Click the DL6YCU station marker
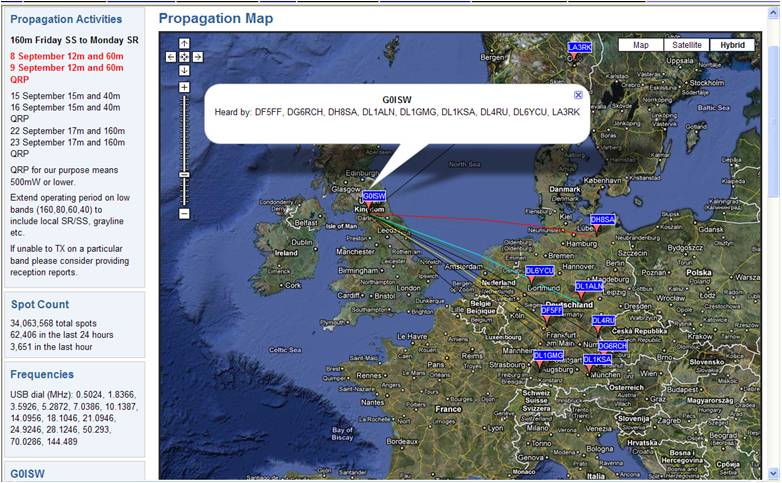782x483 pixels. pyautogui.click(x=540, y=270)
